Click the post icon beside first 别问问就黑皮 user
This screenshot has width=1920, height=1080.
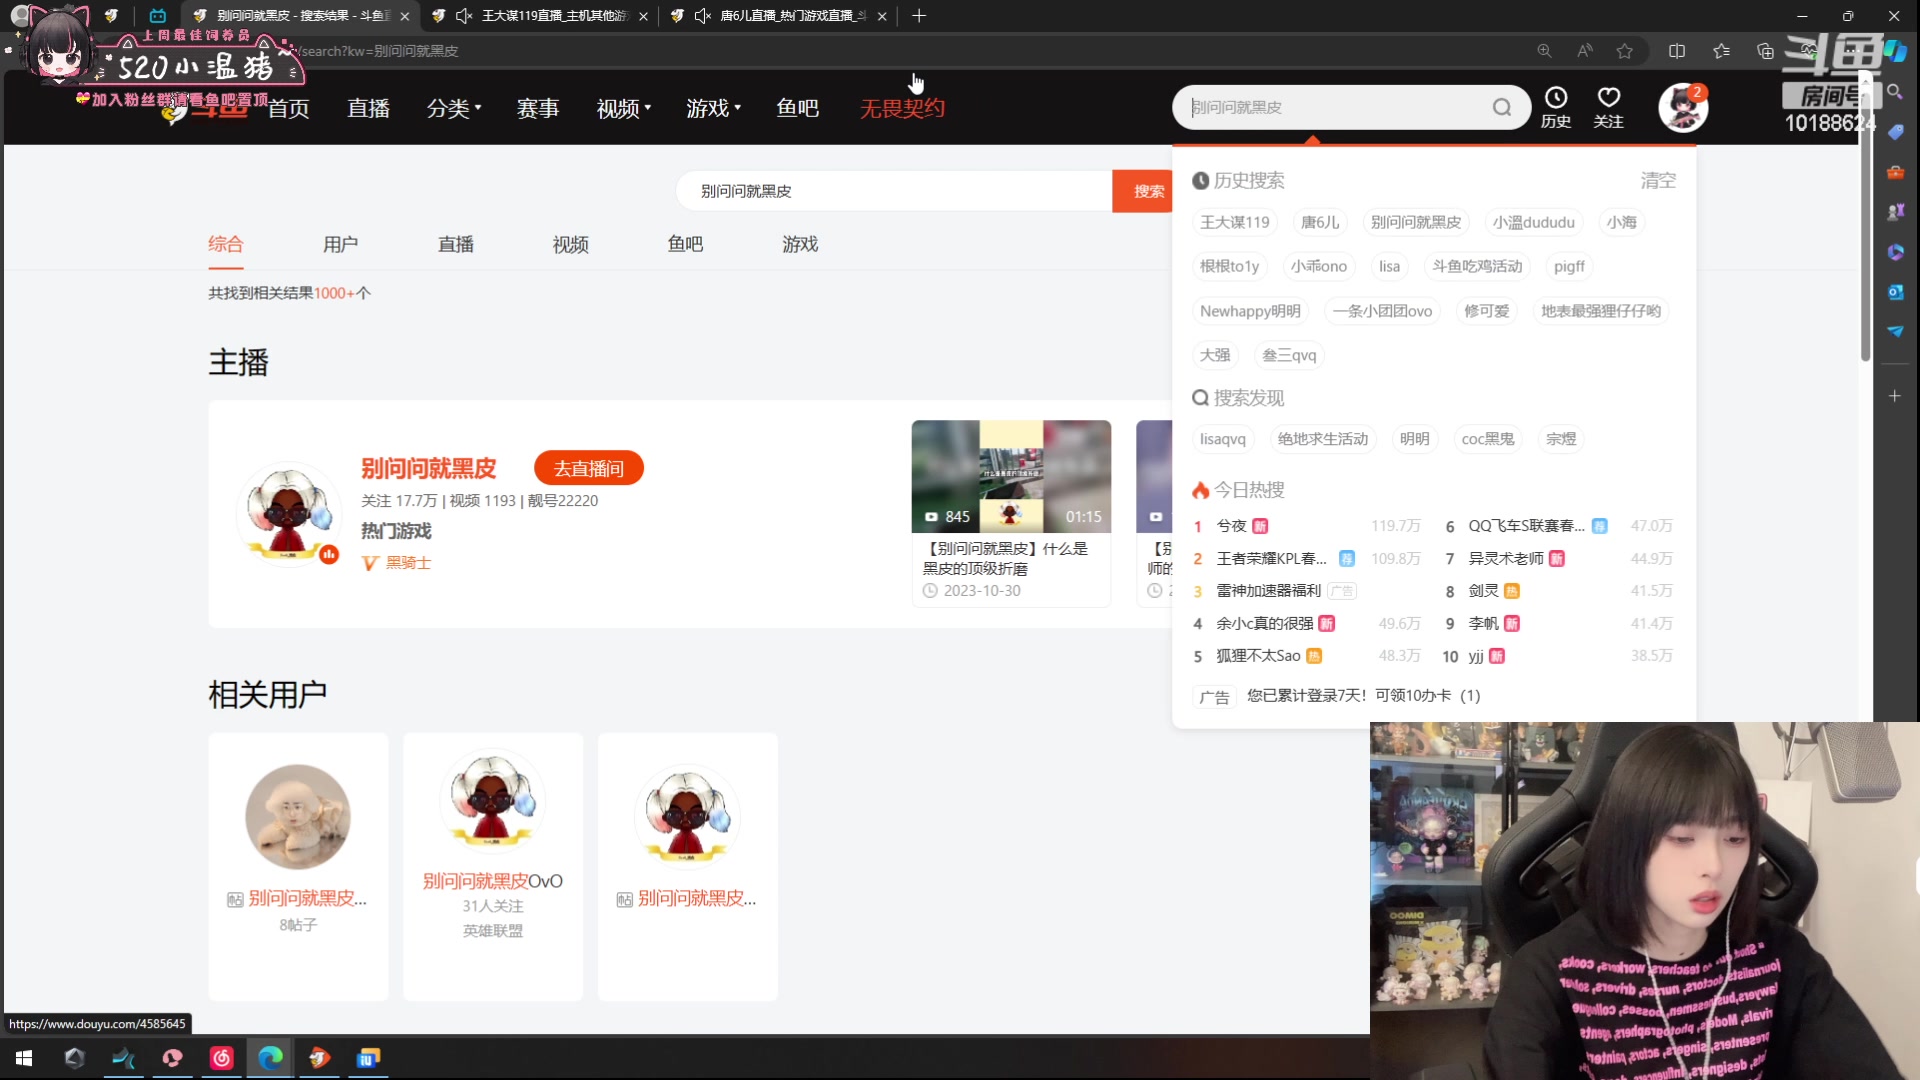tap(235, 900)
